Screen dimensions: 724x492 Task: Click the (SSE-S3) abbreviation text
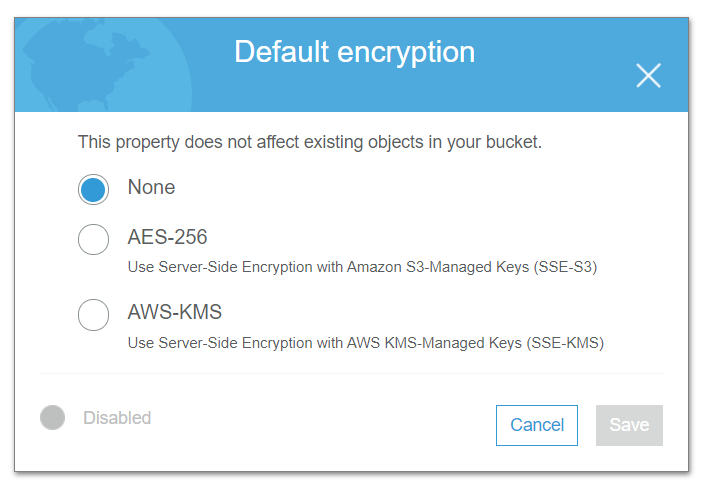click(x=565, y=267)
